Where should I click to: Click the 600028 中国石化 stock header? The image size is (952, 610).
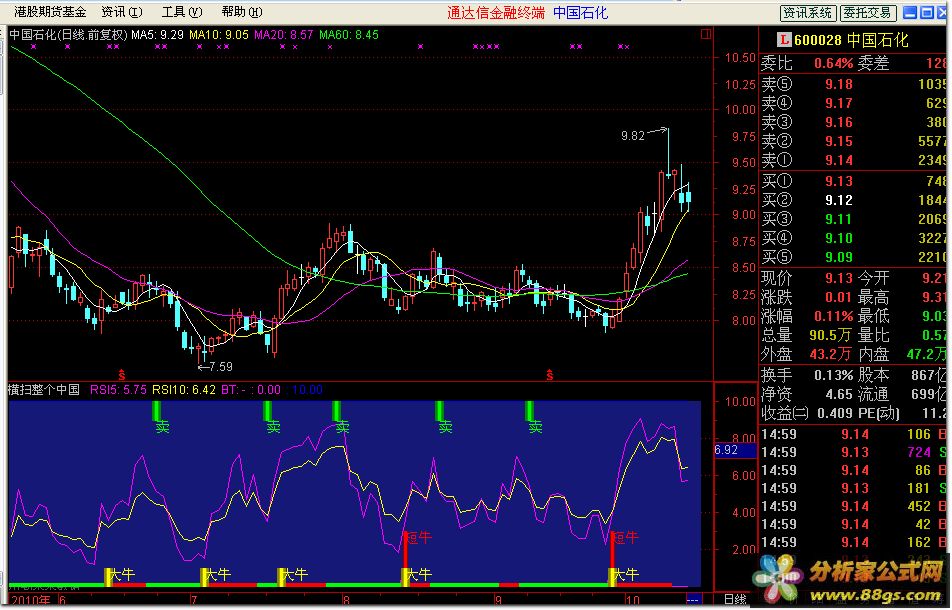[851, 41]
